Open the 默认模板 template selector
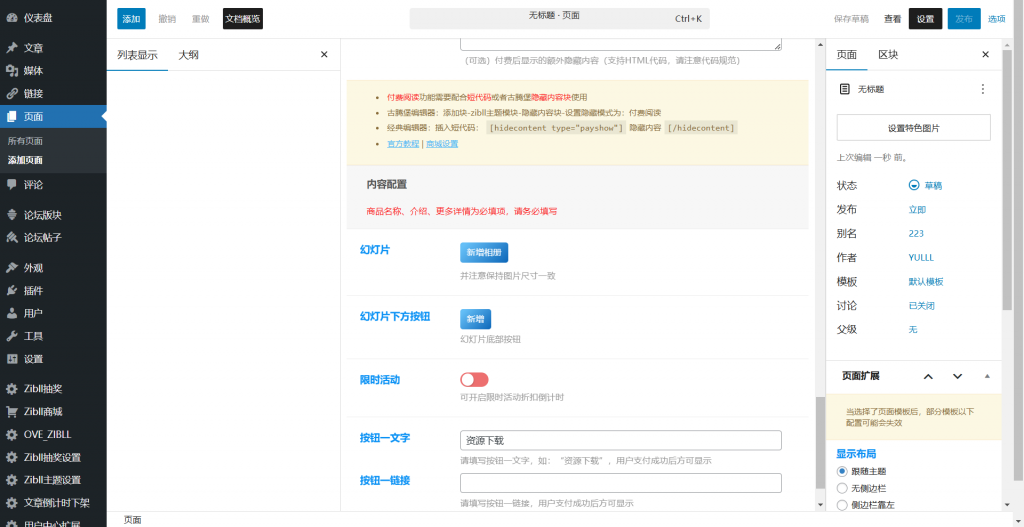The width and height of the screenshot is (1024, 527). click(x=925, y=281)
